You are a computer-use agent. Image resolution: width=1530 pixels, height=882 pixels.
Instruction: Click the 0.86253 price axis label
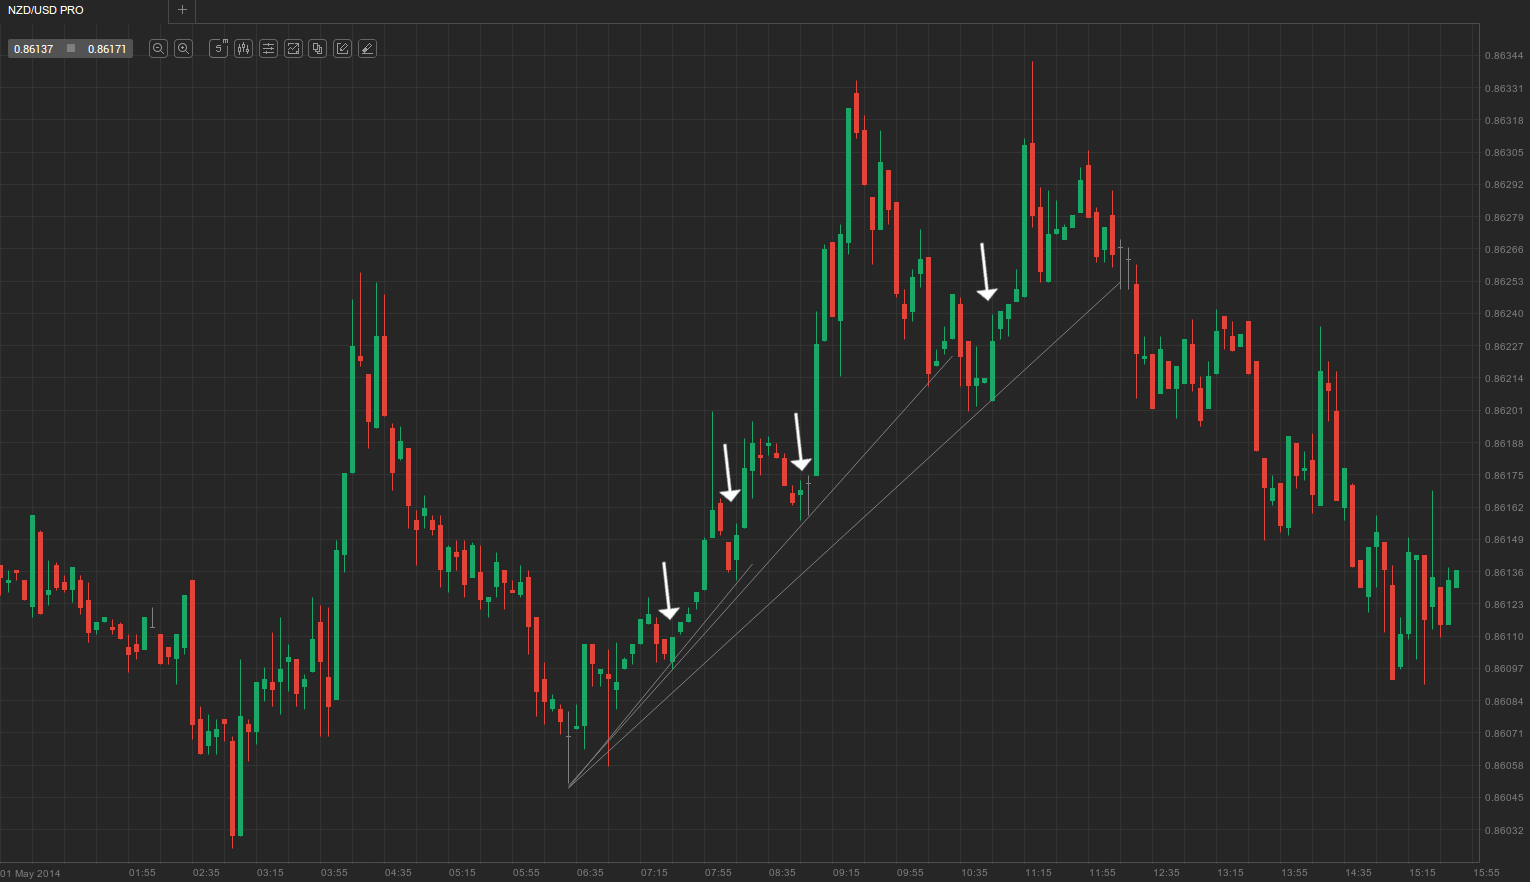coord(1504,282)
